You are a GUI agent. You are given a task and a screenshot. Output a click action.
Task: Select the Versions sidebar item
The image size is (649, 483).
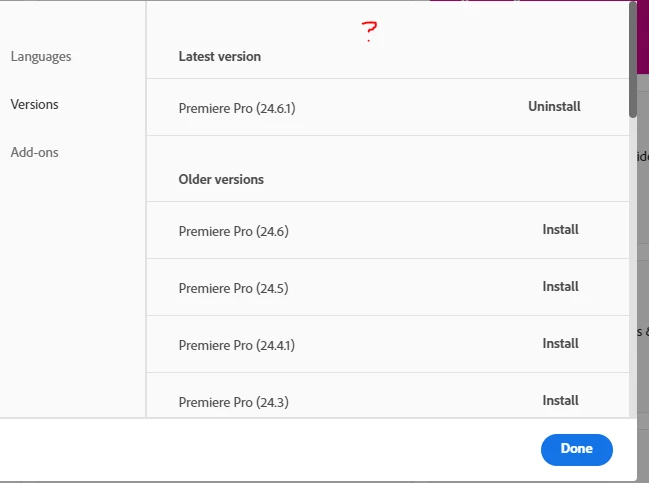[35, 105]
